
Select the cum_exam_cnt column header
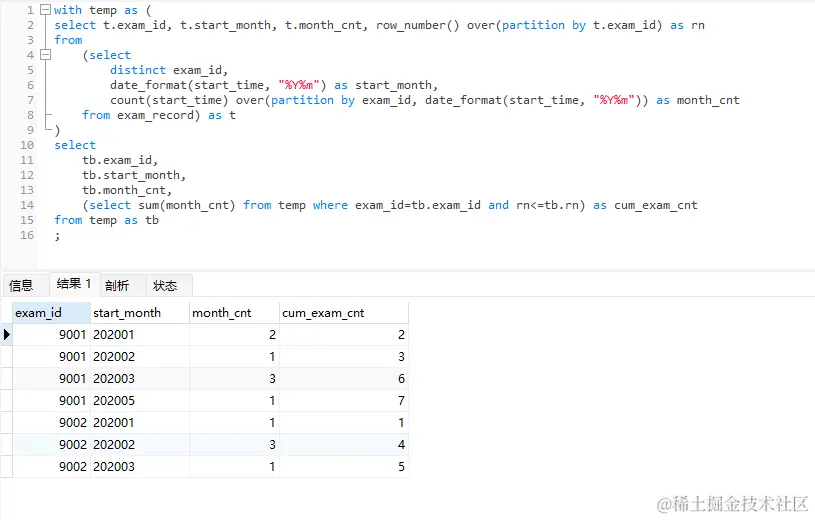tap(344, 313)
